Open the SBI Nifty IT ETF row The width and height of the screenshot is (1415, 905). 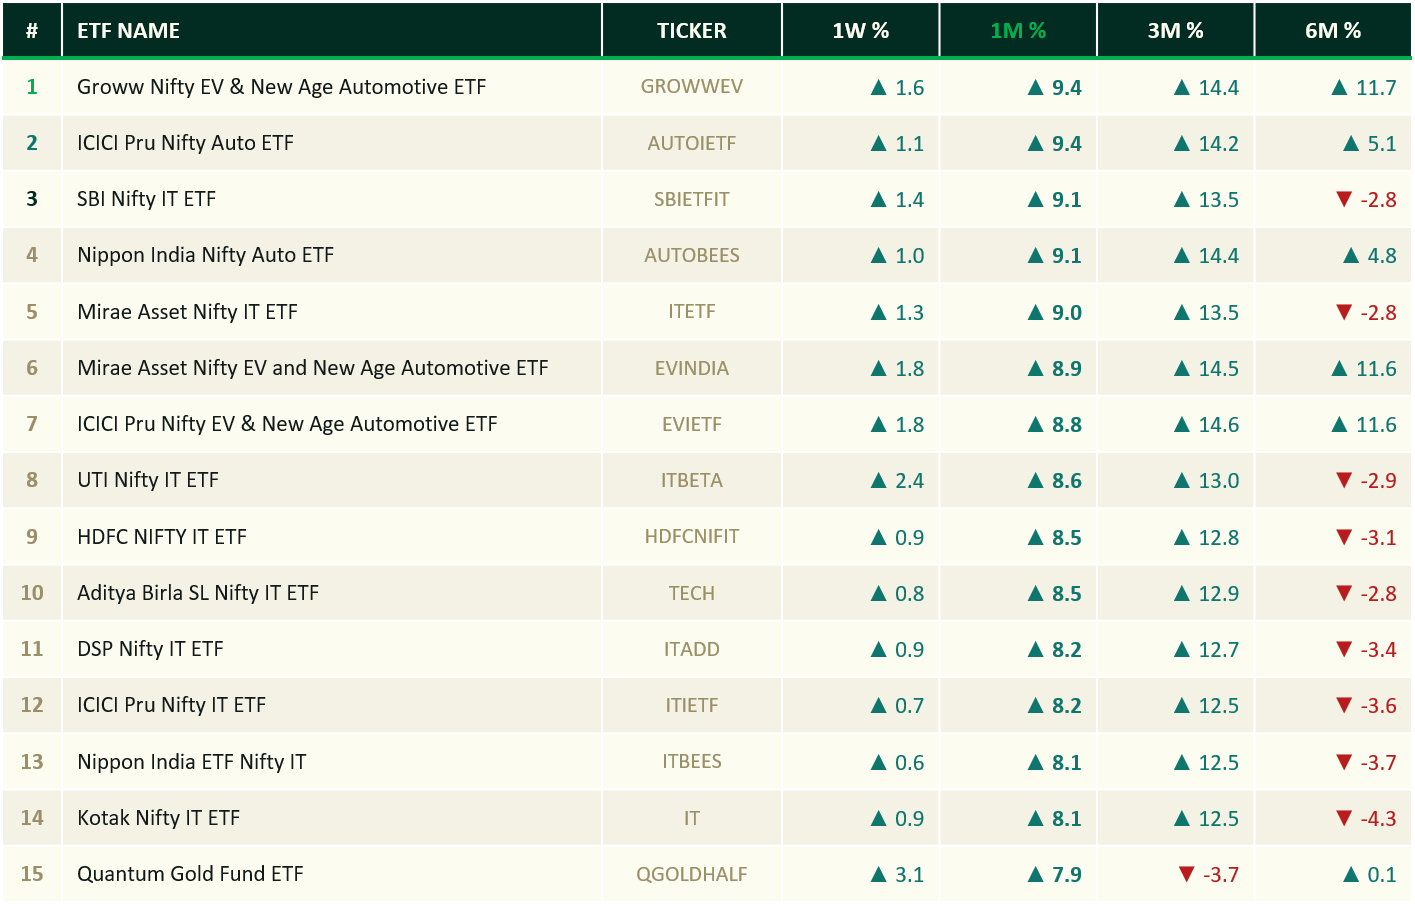[x=147, y=199]
